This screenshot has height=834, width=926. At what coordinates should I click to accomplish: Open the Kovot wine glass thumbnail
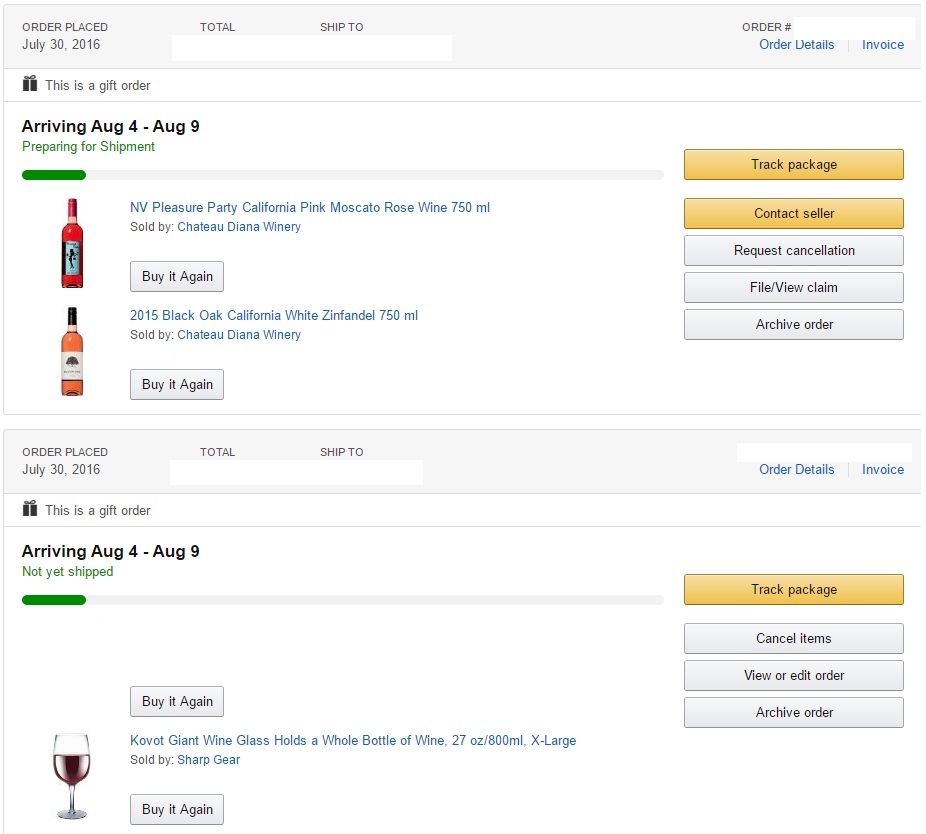pyautogui.click(x=71, y=775)
